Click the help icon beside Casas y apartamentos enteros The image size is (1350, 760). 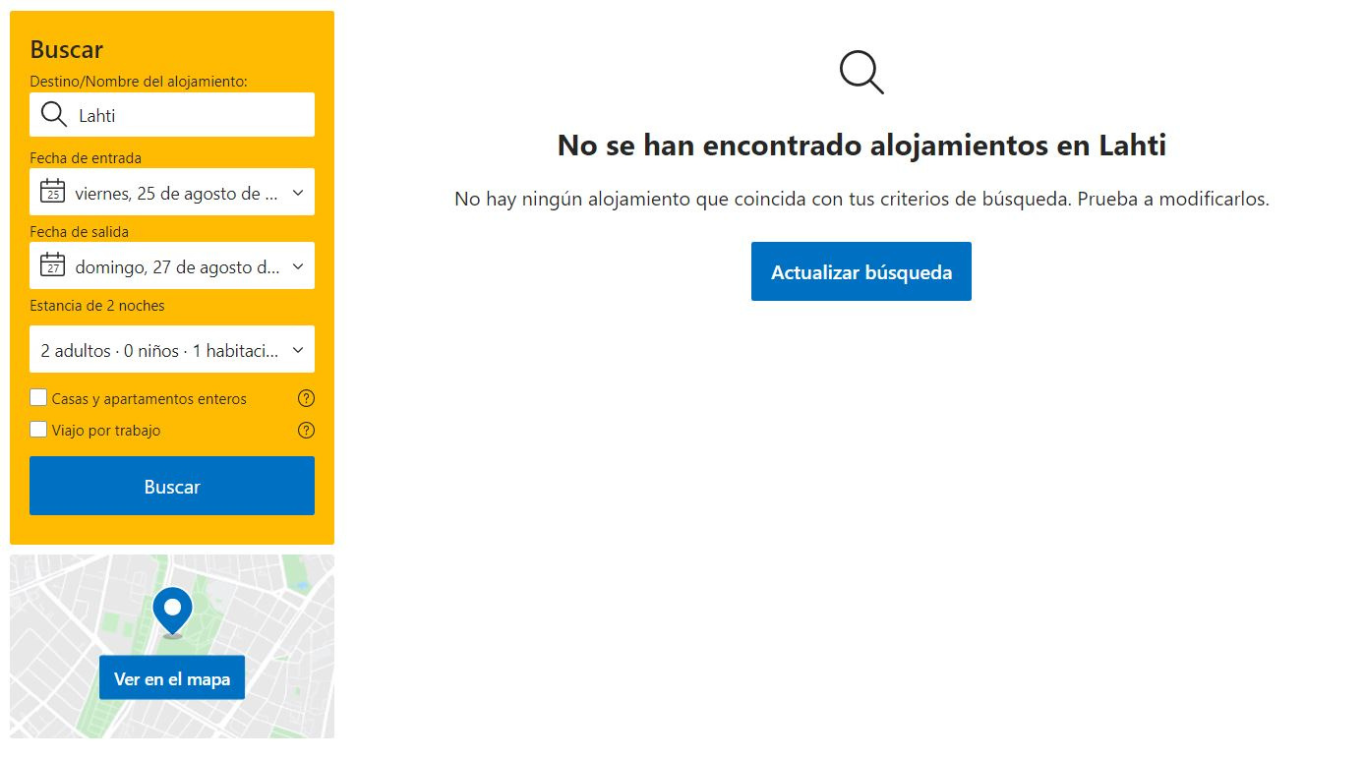click(306, 398)
